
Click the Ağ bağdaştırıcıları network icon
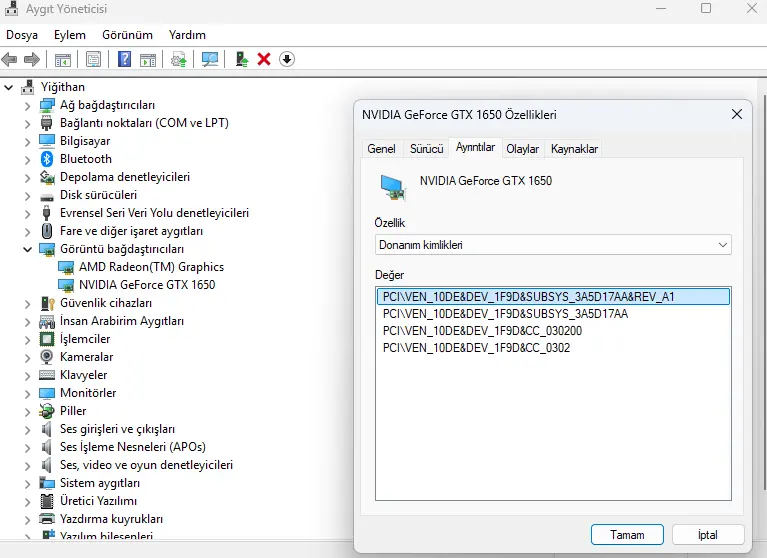click(47, 105)
